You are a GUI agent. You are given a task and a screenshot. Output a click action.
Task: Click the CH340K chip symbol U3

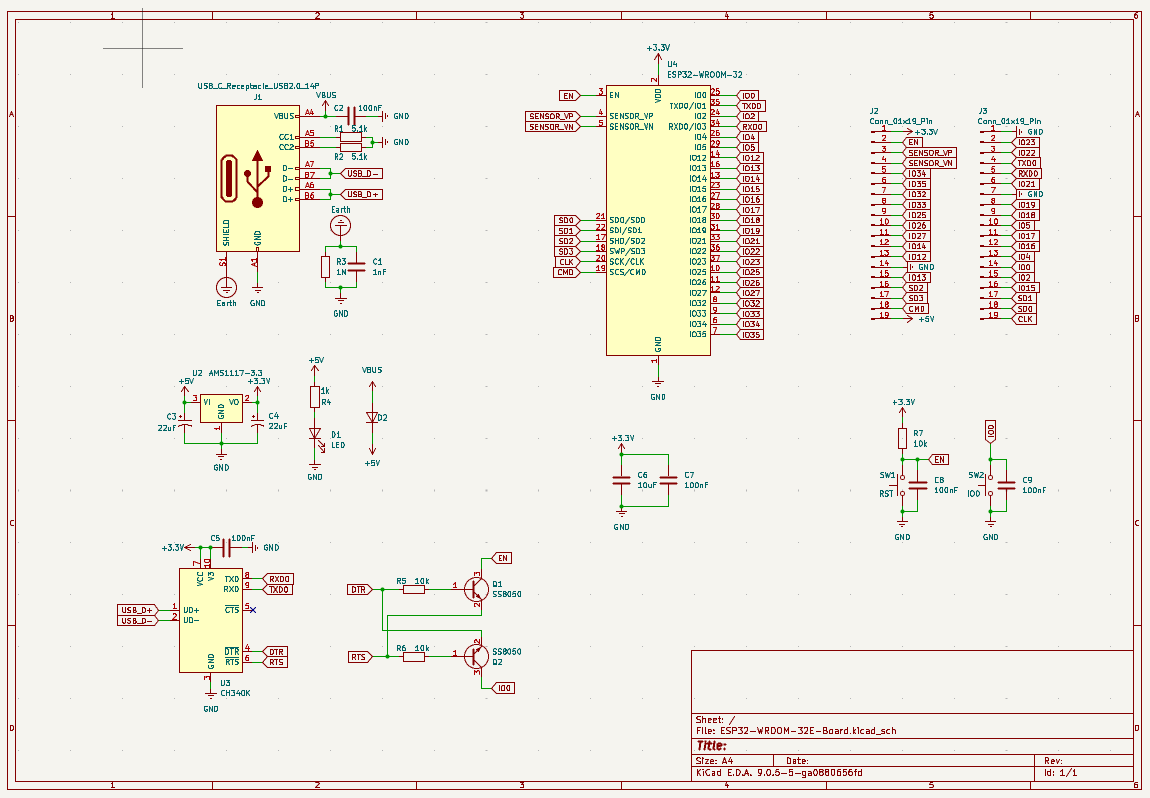211,620
